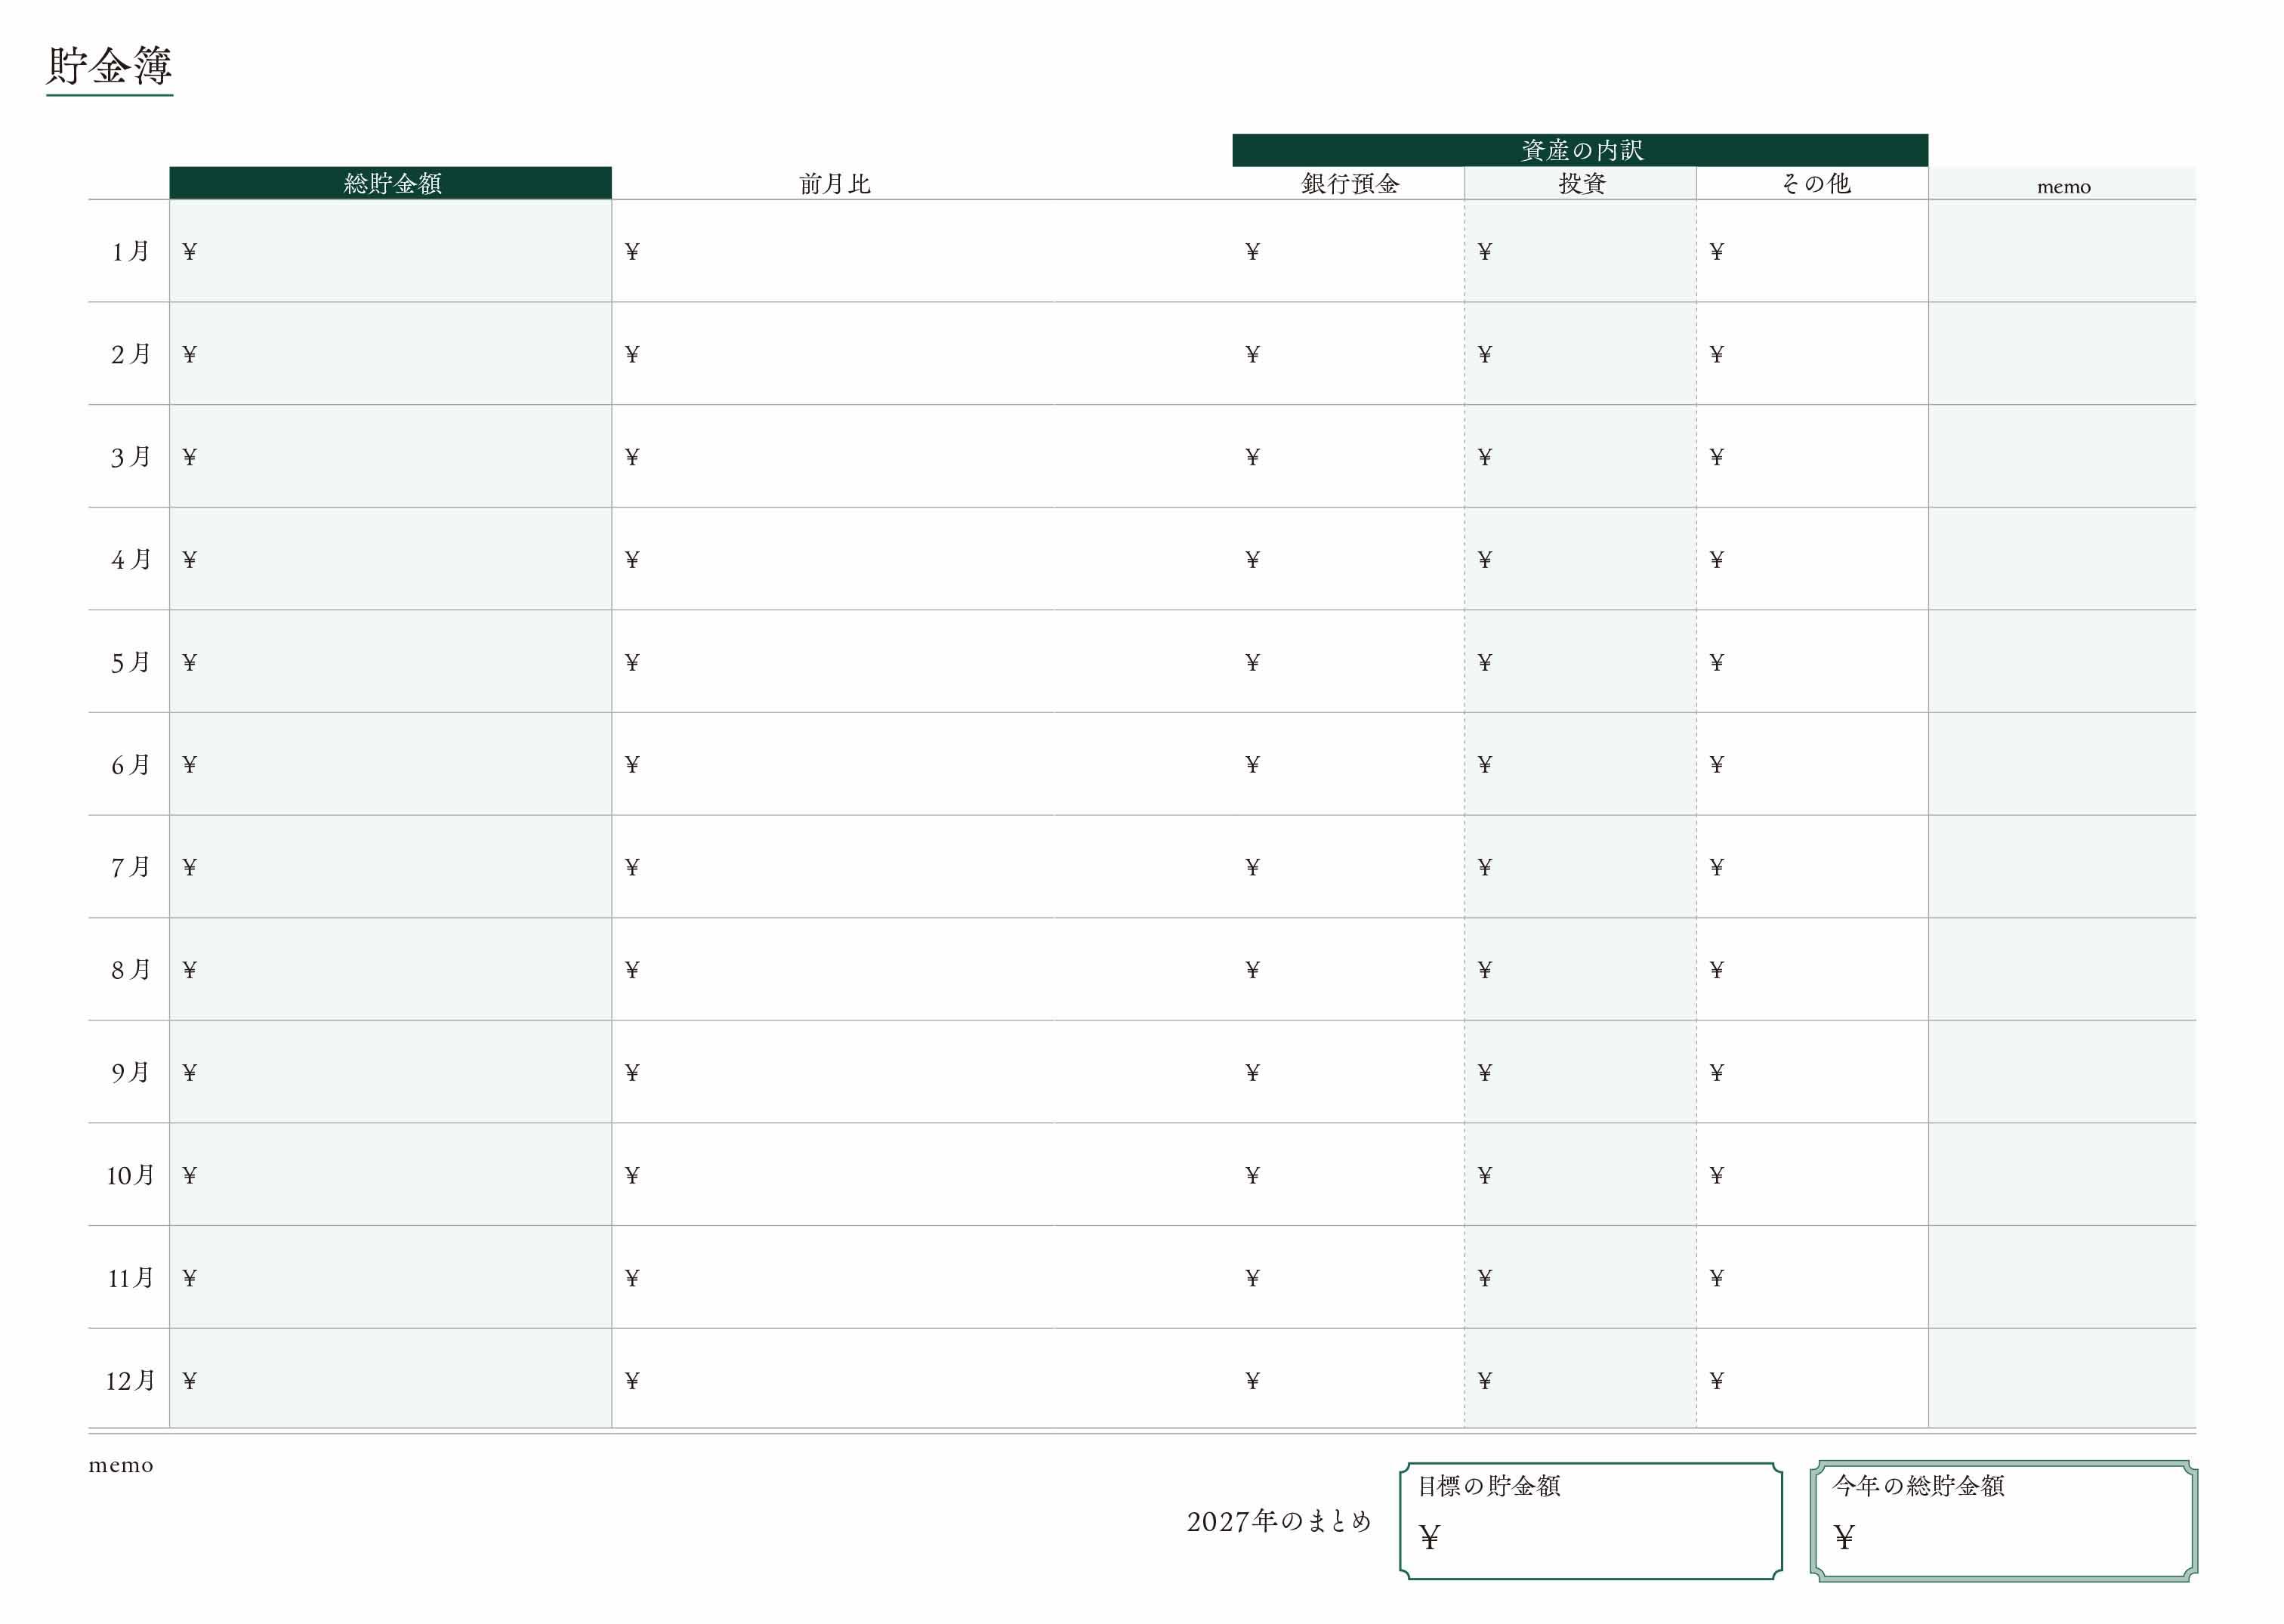Click the 6月 row label

tap(130, 765)
